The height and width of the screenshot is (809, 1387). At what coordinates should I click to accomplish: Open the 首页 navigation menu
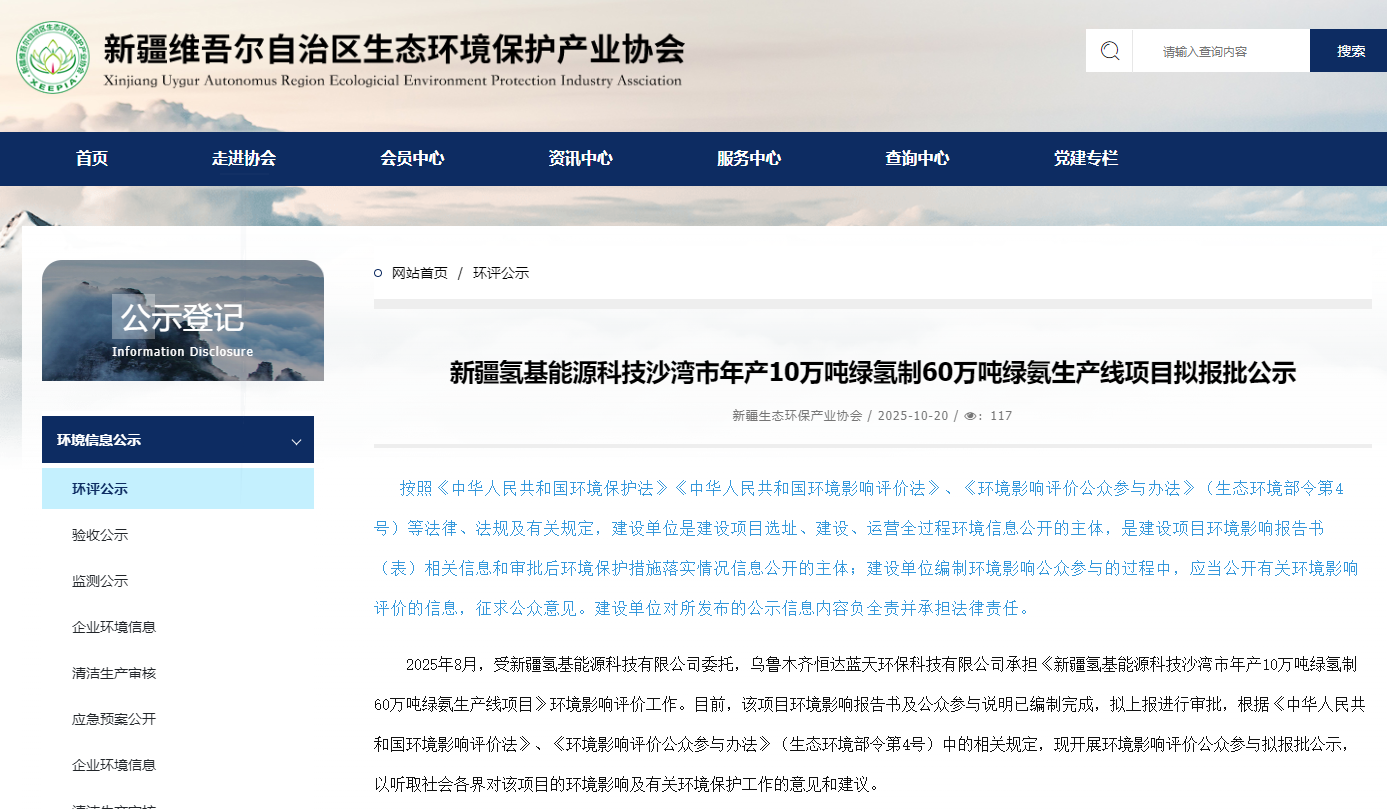[x=92, y=158]
